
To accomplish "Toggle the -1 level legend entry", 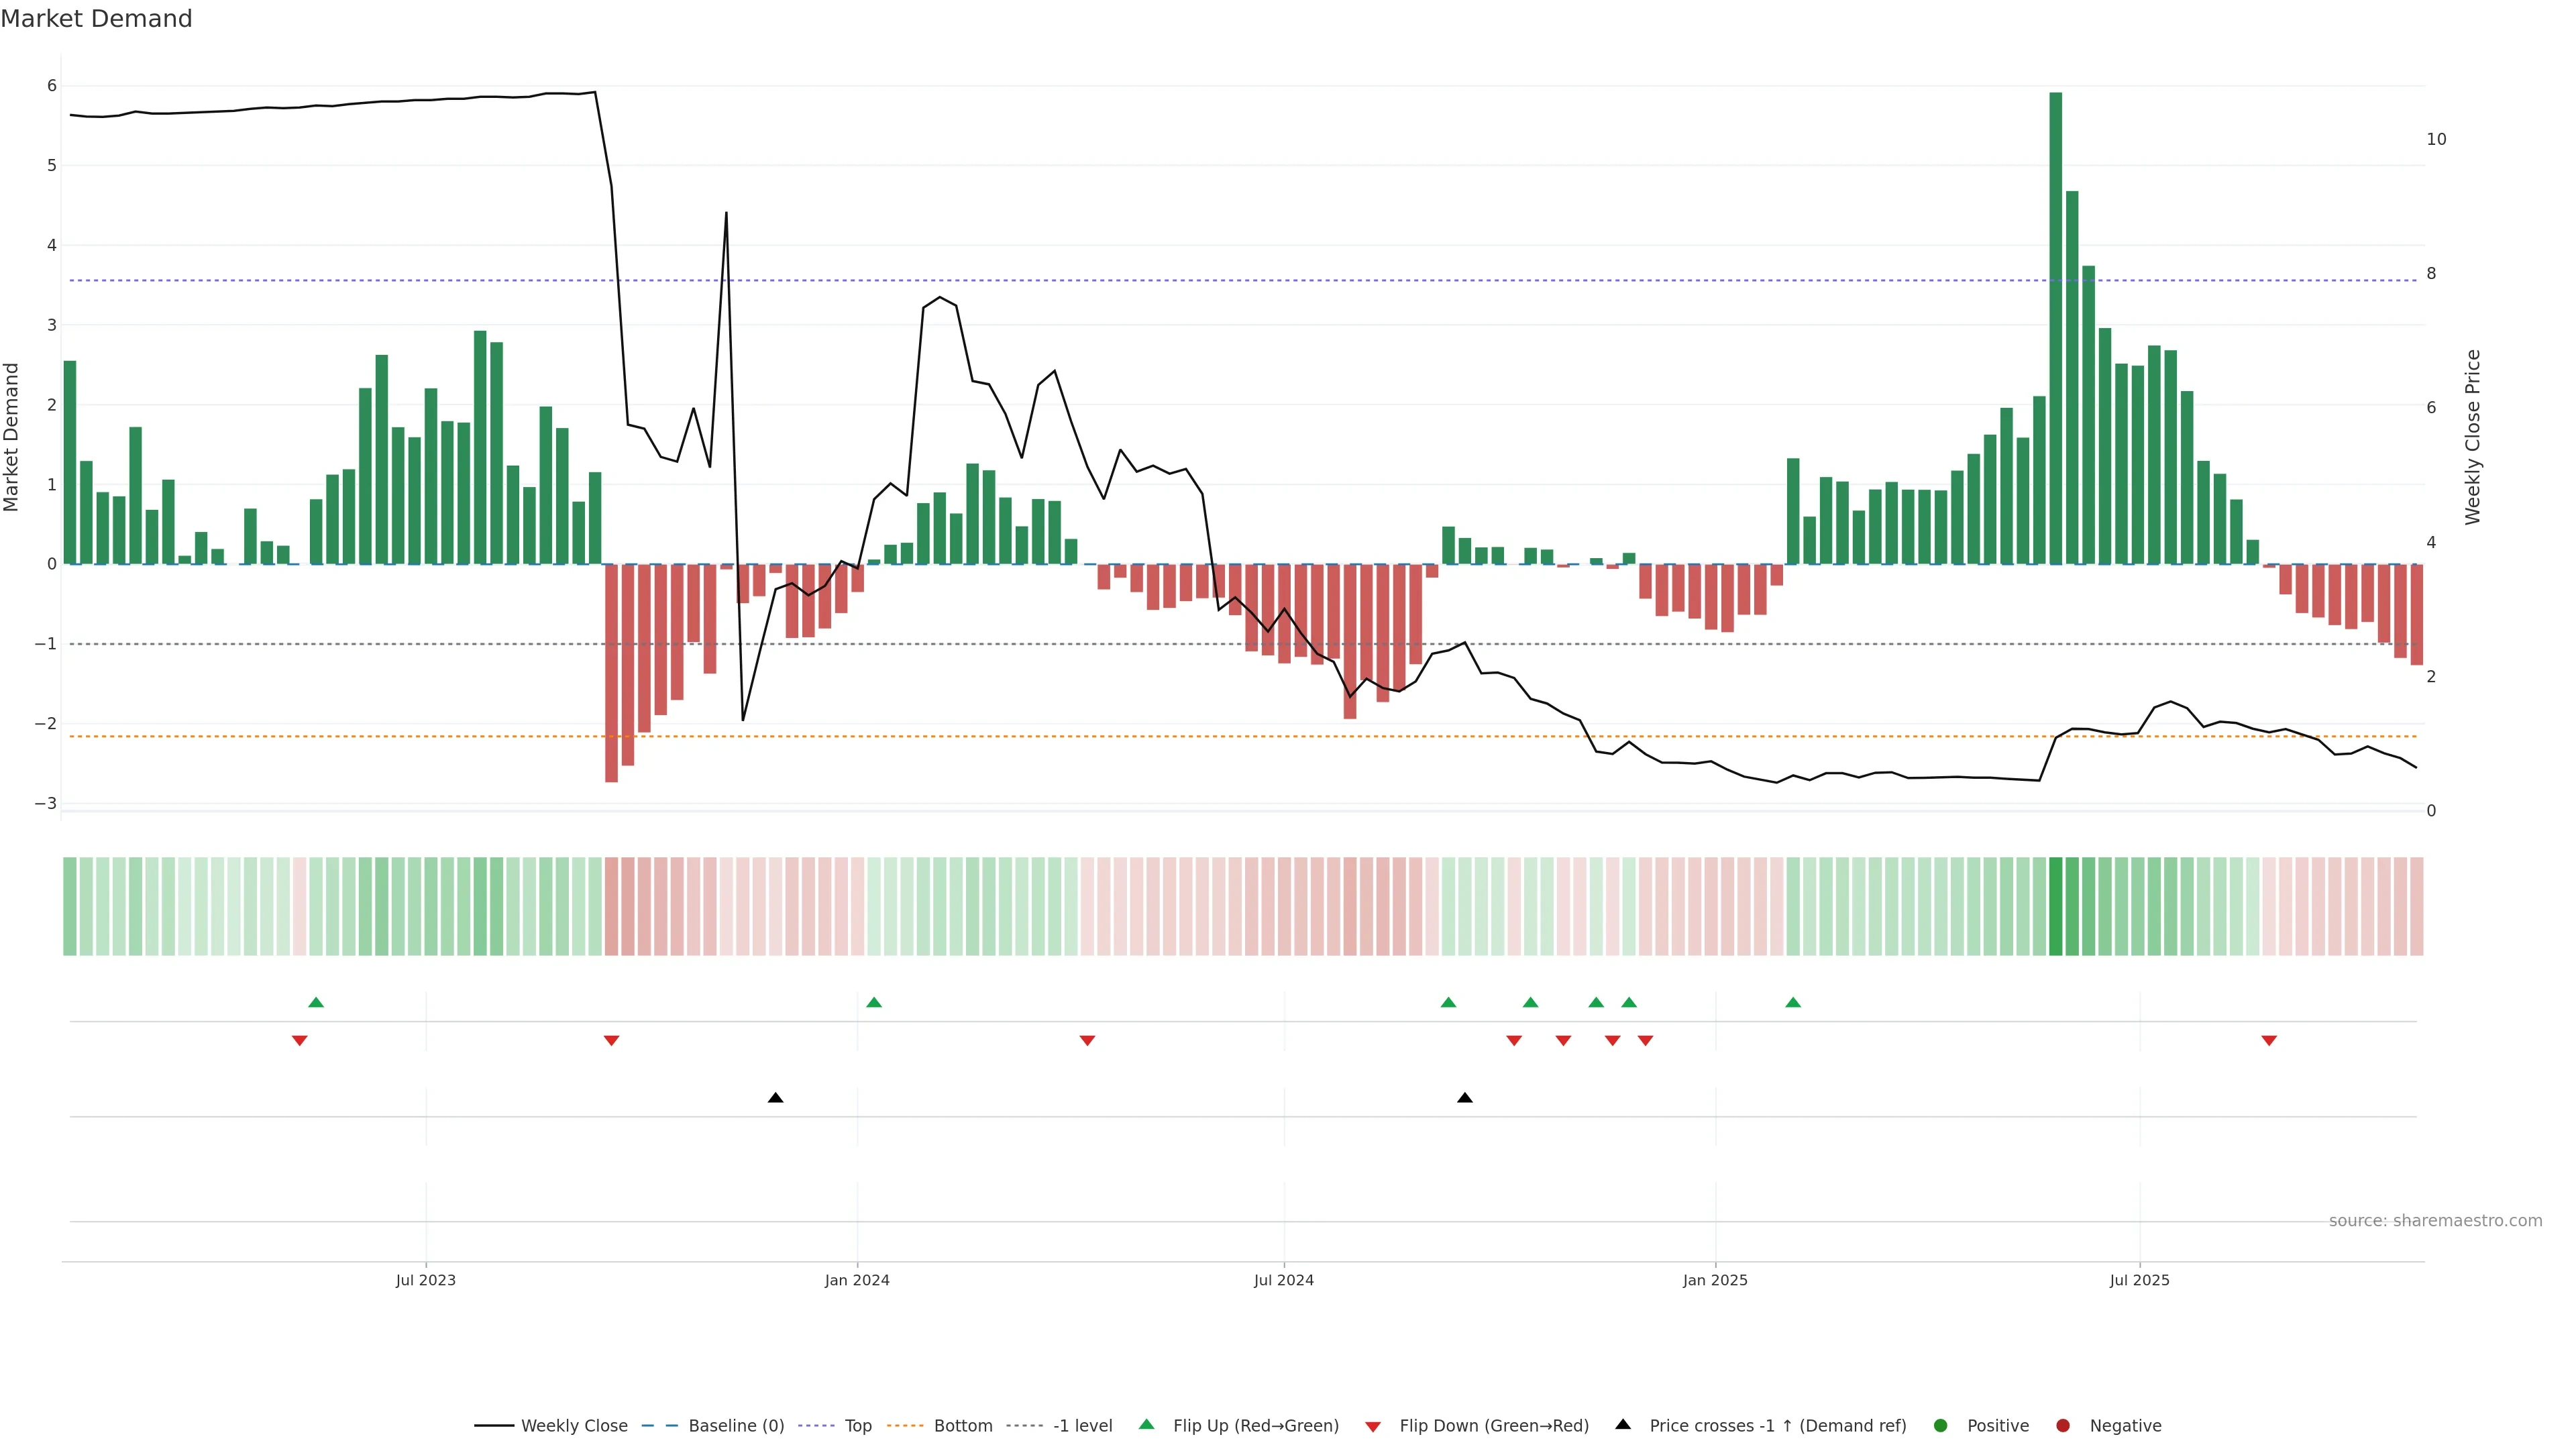I will point(1082,1426).
